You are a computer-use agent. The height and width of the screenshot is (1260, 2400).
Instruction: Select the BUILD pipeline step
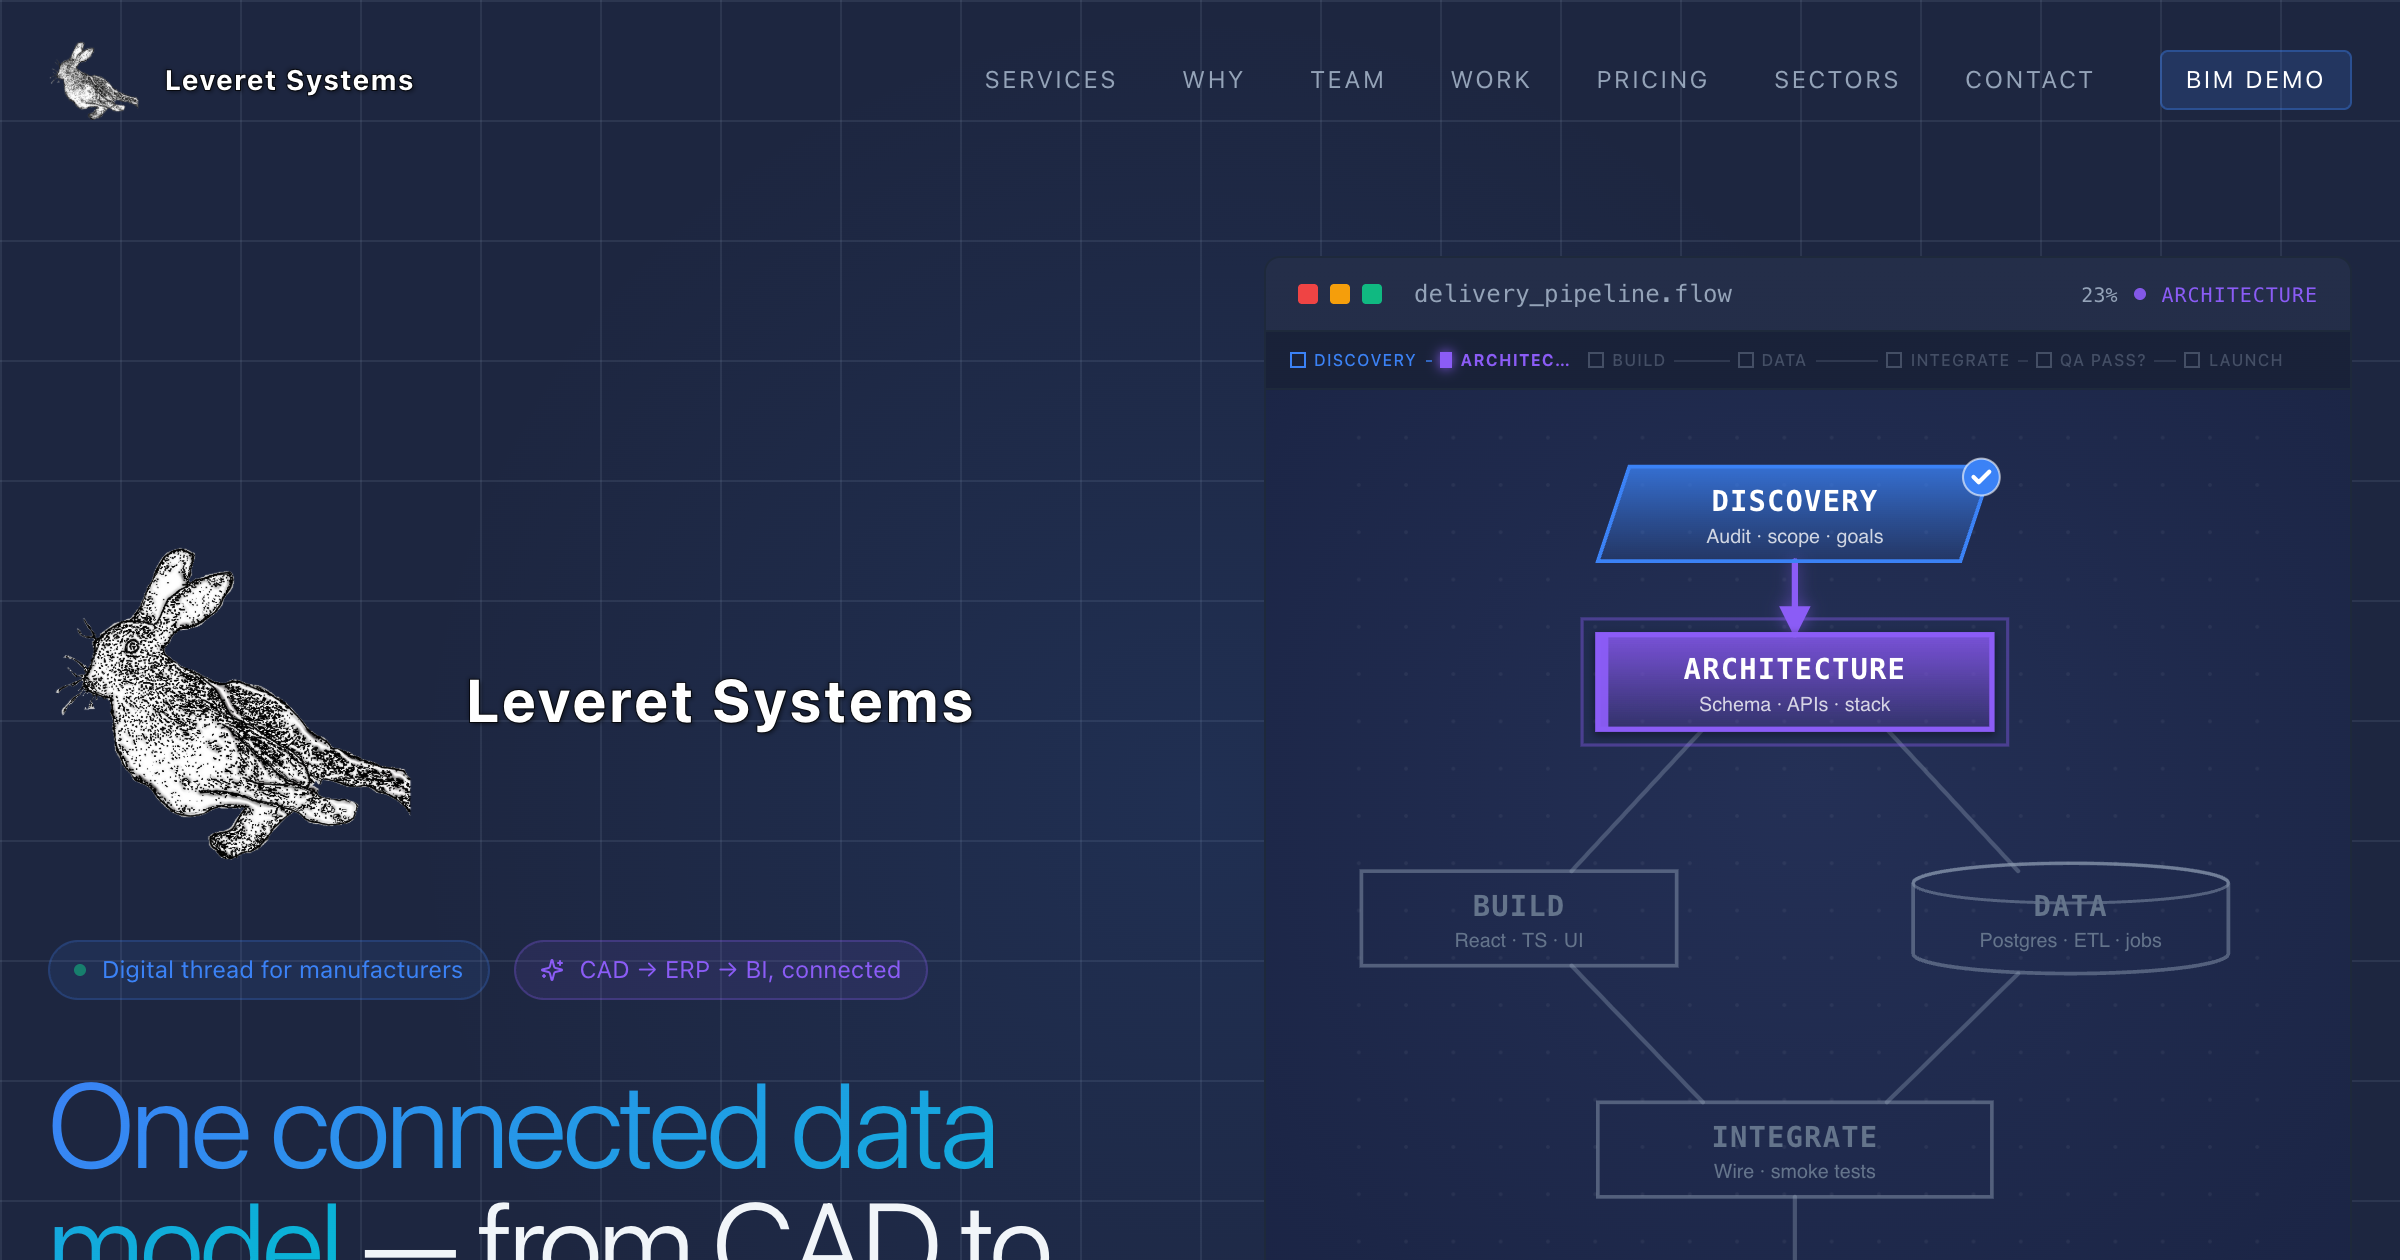click(x=1627, y=360)
